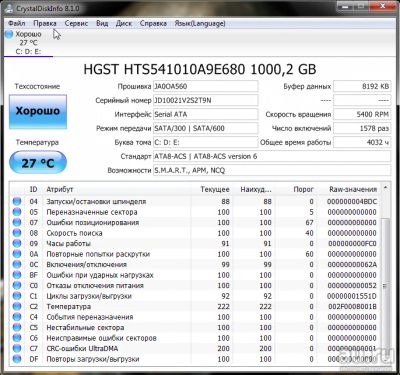Select the Скорость поиска attribute row
400x375 pixels.
(x=196, y=233)
